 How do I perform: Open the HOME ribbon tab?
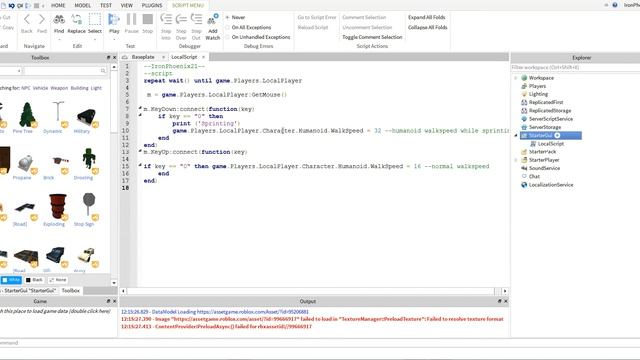(58, 5)
